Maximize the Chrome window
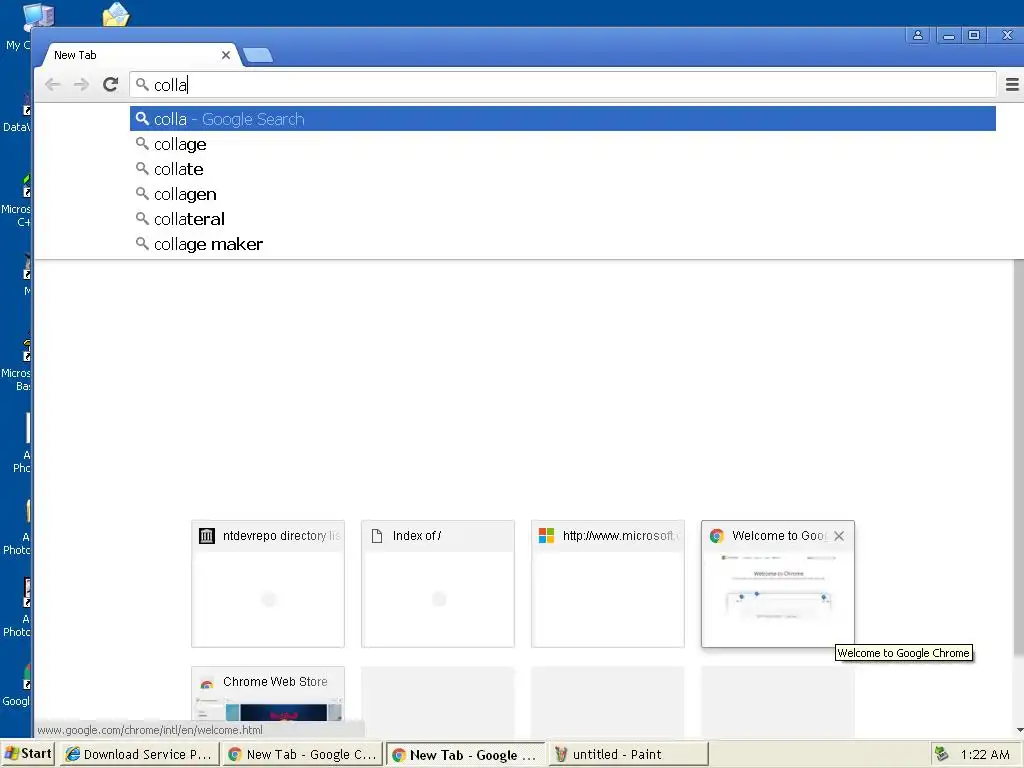The image size is (1024, 768). [x=974, y=35]
